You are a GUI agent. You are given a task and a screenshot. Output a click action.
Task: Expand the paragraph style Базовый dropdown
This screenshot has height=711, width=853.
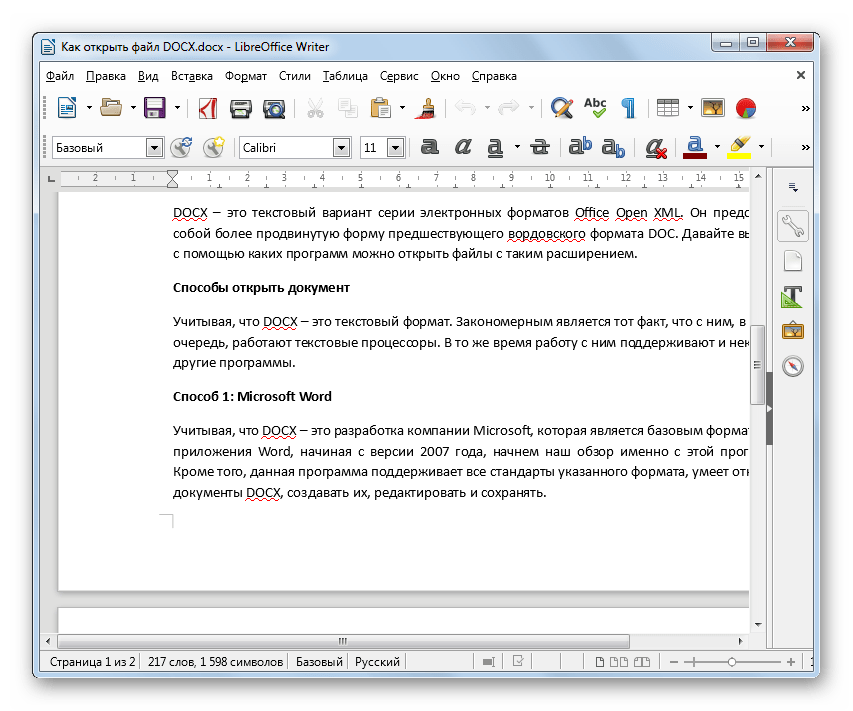click(154, 147)
